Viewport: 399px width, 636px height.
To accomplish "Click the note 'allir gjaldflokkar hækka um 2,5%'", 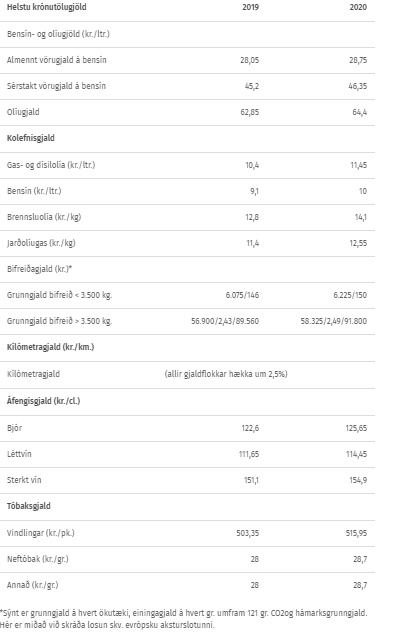I will coord(226,374).
